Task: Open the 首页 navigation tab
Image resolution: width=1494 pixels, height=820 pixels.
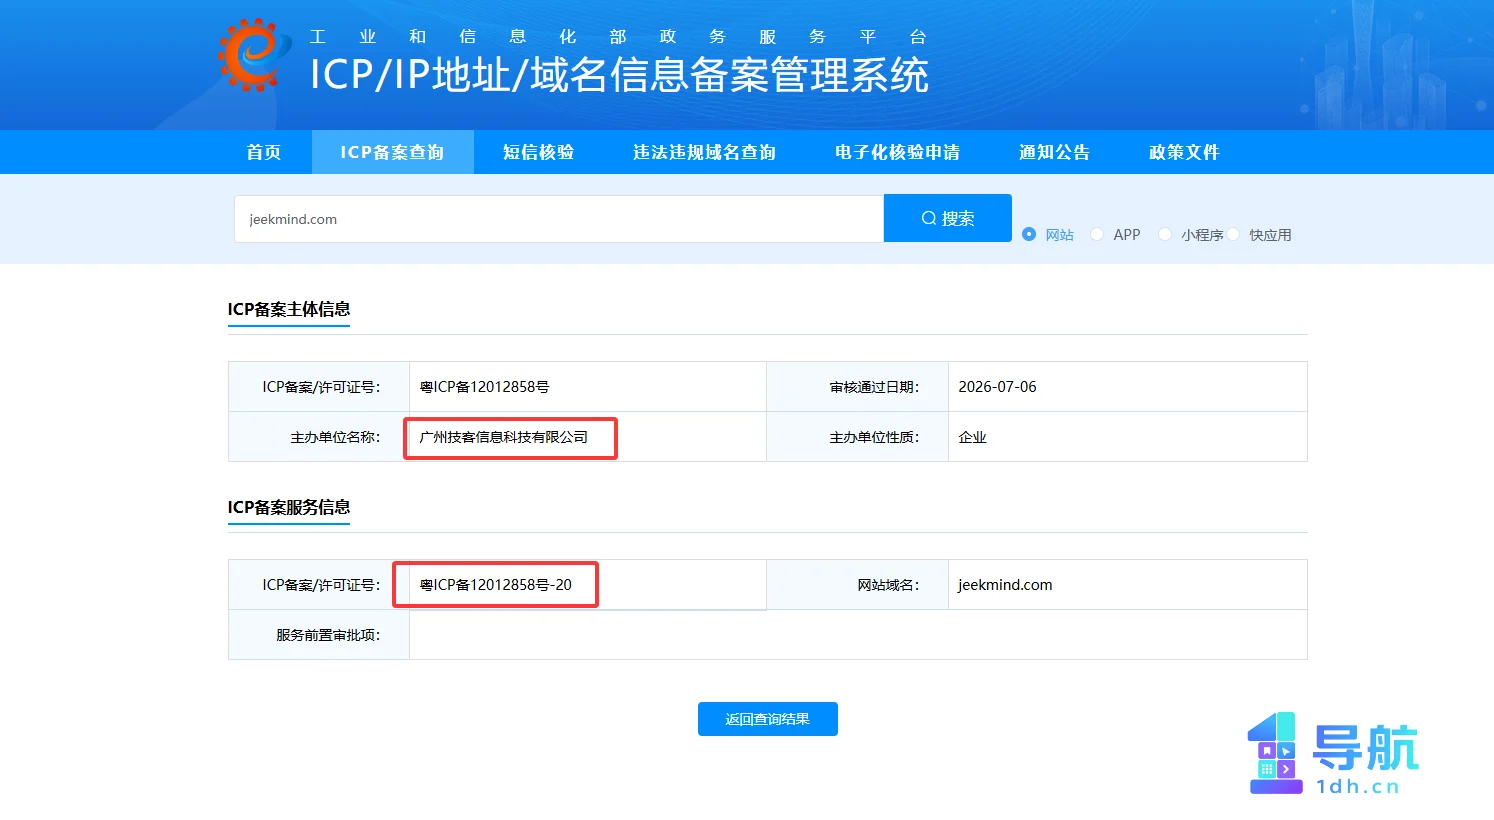Action: point(264,152)
